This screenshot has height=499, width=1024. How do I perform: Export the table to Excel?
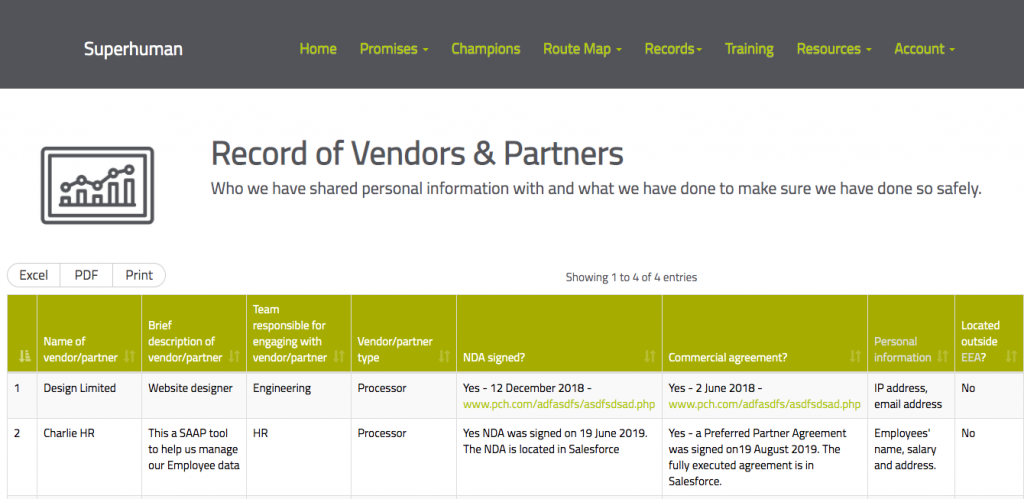33,276
